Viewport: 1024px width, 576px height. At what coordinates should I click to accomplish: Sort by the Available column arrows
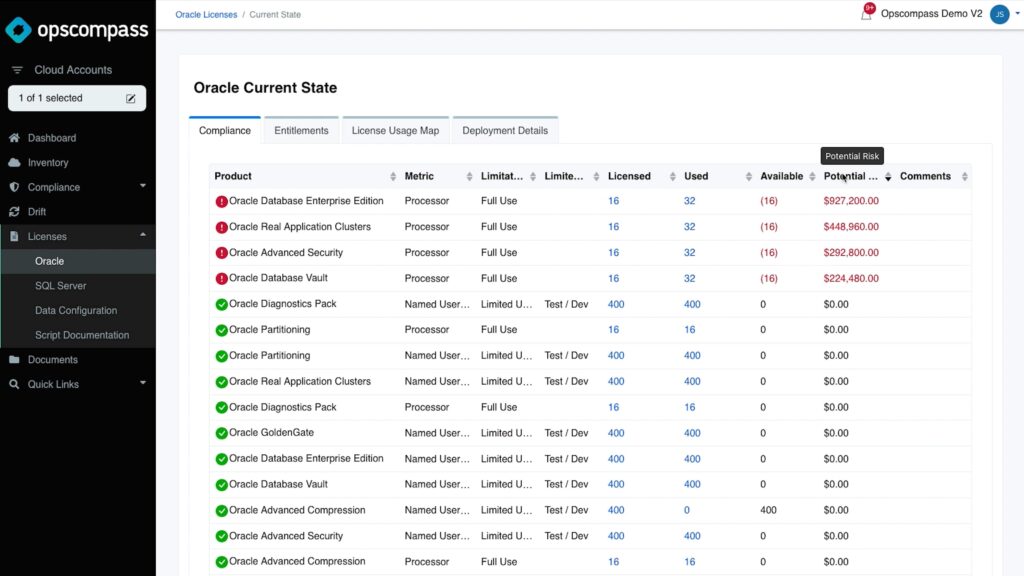[812, 176]
